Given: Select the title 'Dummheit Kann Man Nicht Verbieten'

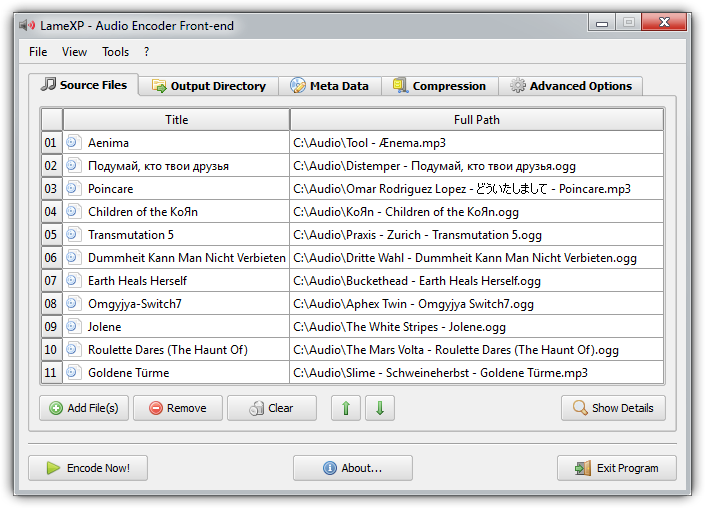Looking at the screenshot, I should 187,258.
